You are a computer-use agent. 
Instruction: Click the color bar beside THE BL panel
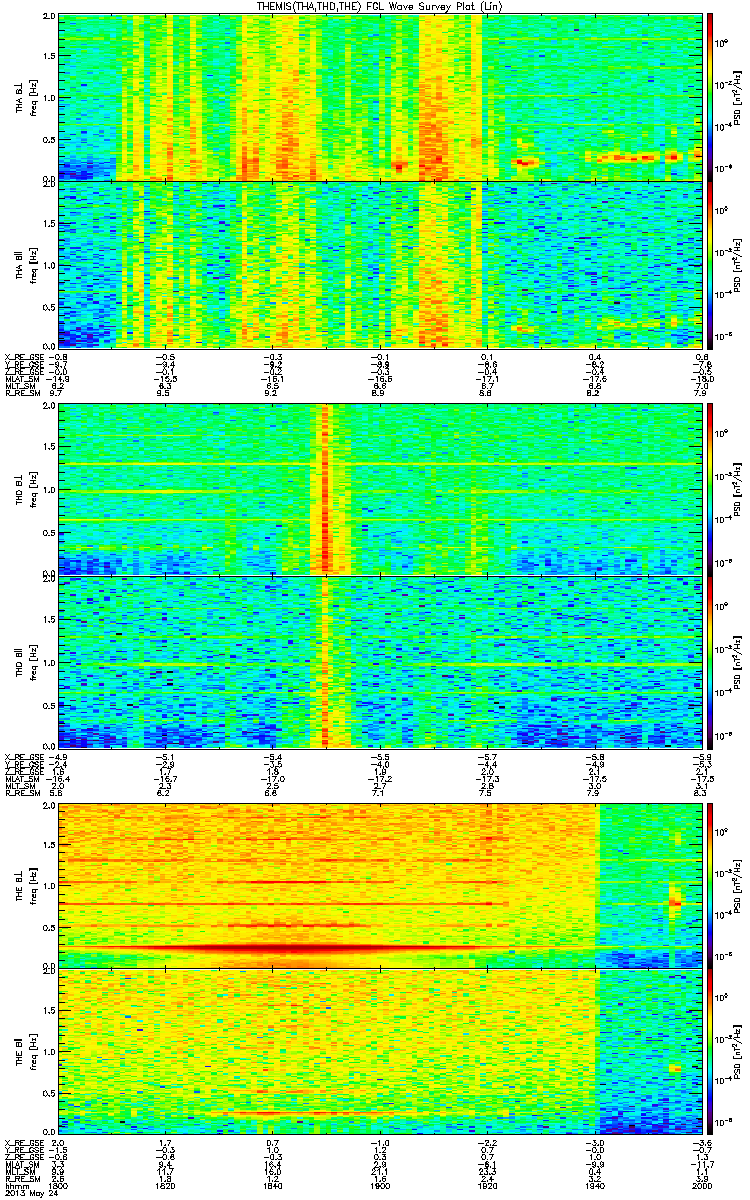tap(711, 885)
